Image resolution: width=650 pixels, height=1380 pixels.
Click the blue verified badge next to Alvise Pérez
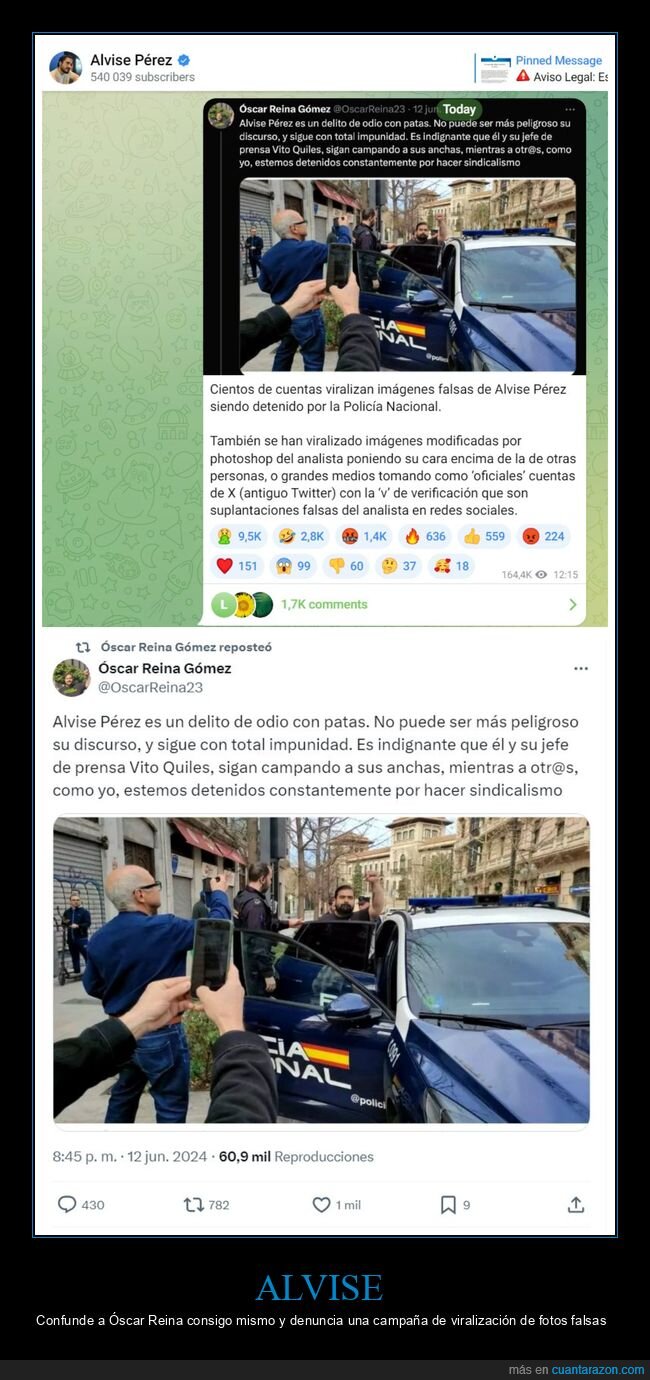pyautogui.click(x=184, y=60)
